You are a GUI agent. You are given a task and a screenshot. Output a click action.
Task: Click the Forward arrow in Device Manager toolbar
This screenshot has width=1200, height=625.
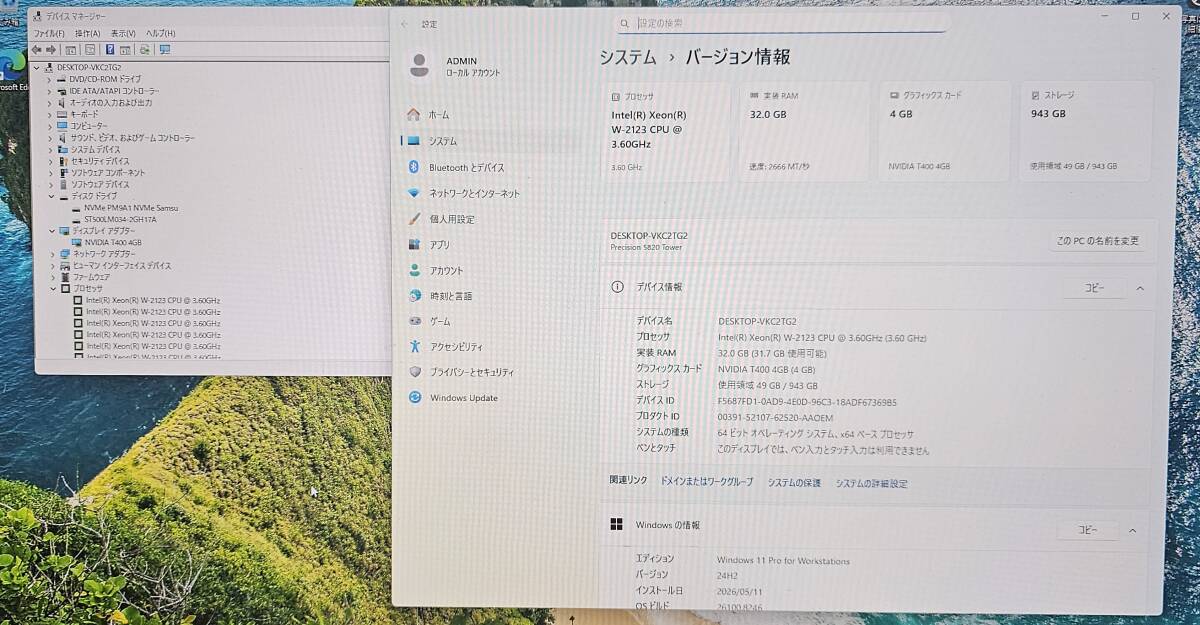50,49
